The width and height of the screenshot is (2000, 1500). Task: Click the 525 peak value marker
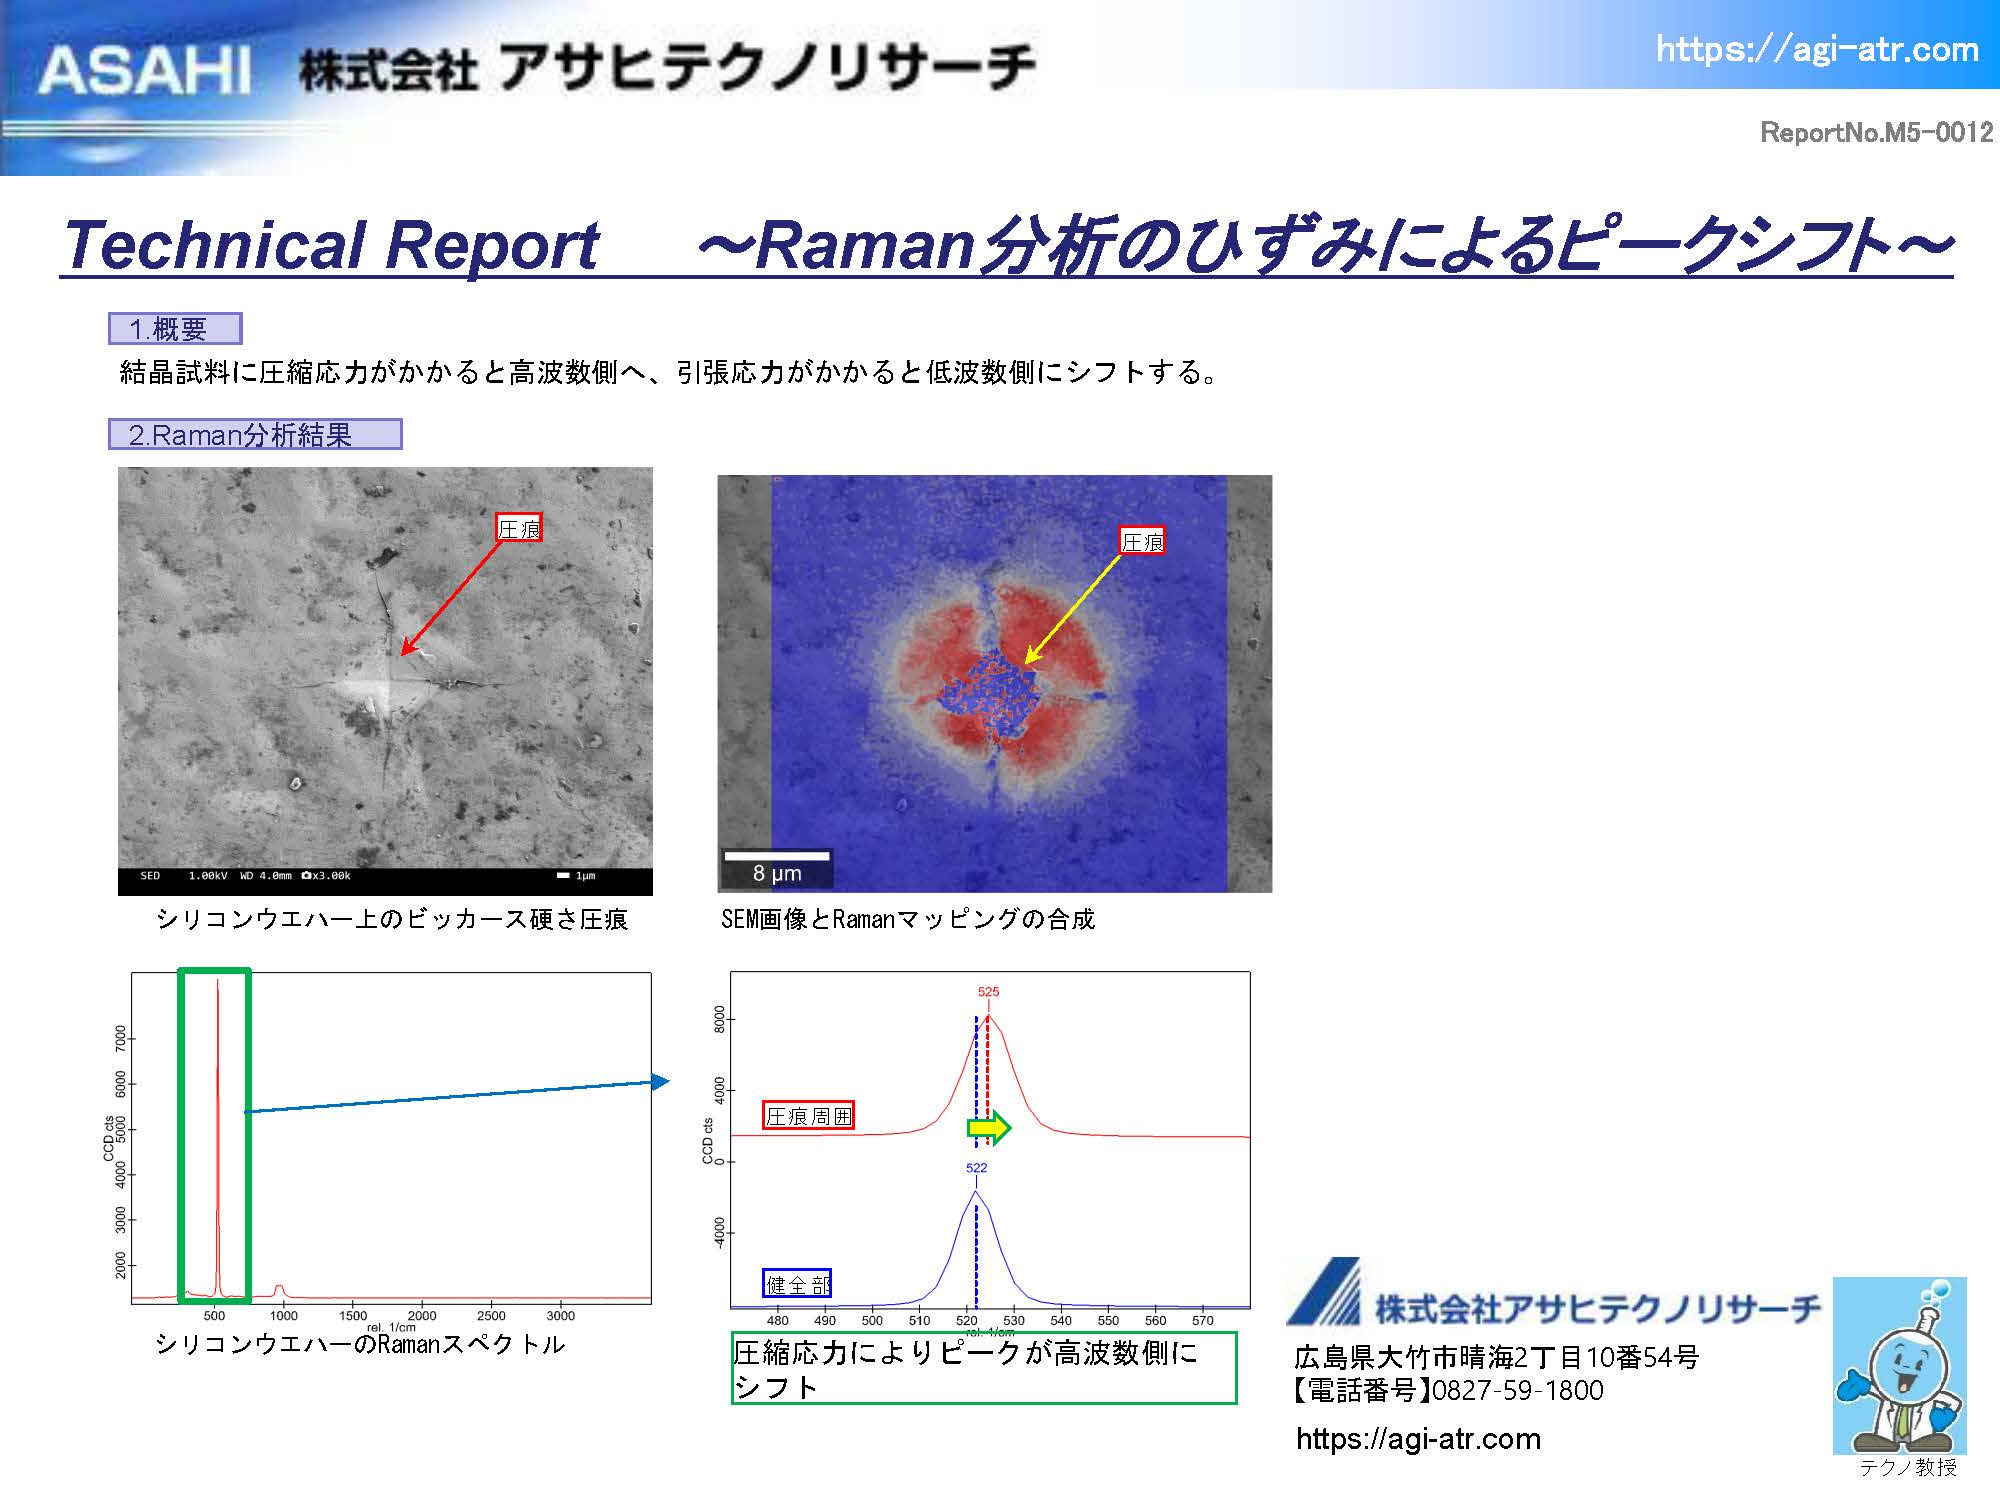988,992
